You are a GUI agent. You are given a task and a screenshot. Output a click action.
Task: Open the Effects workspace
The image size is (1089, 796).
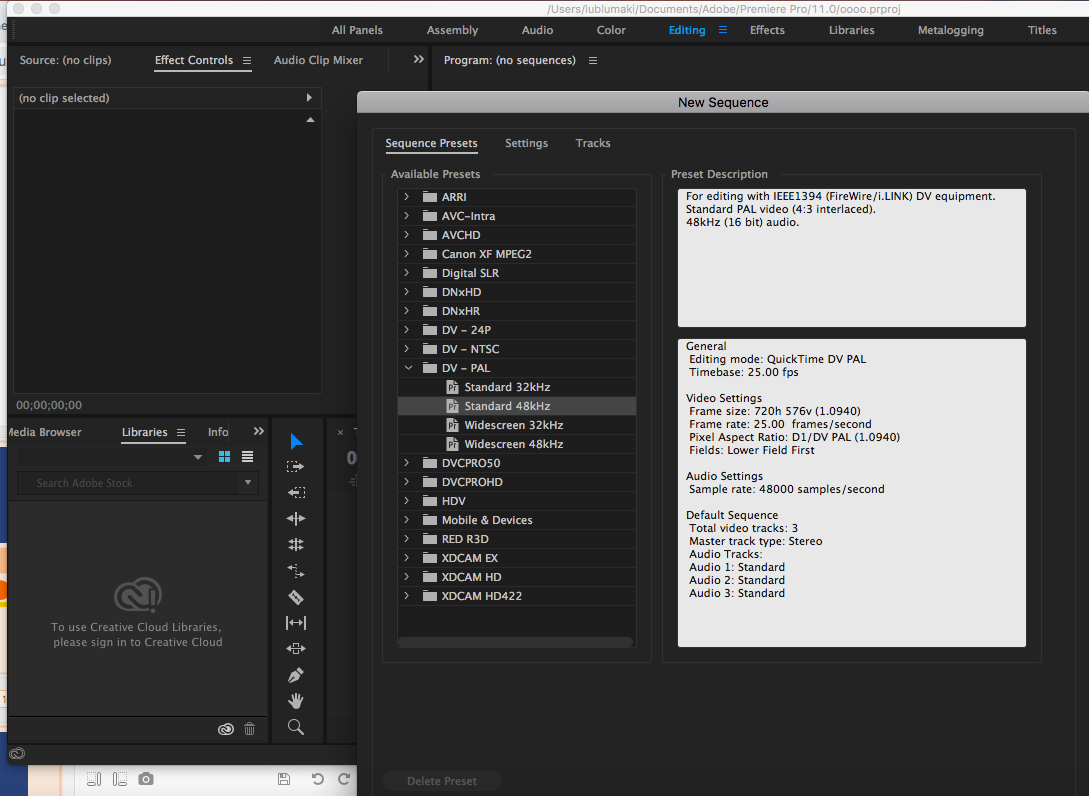767,30
